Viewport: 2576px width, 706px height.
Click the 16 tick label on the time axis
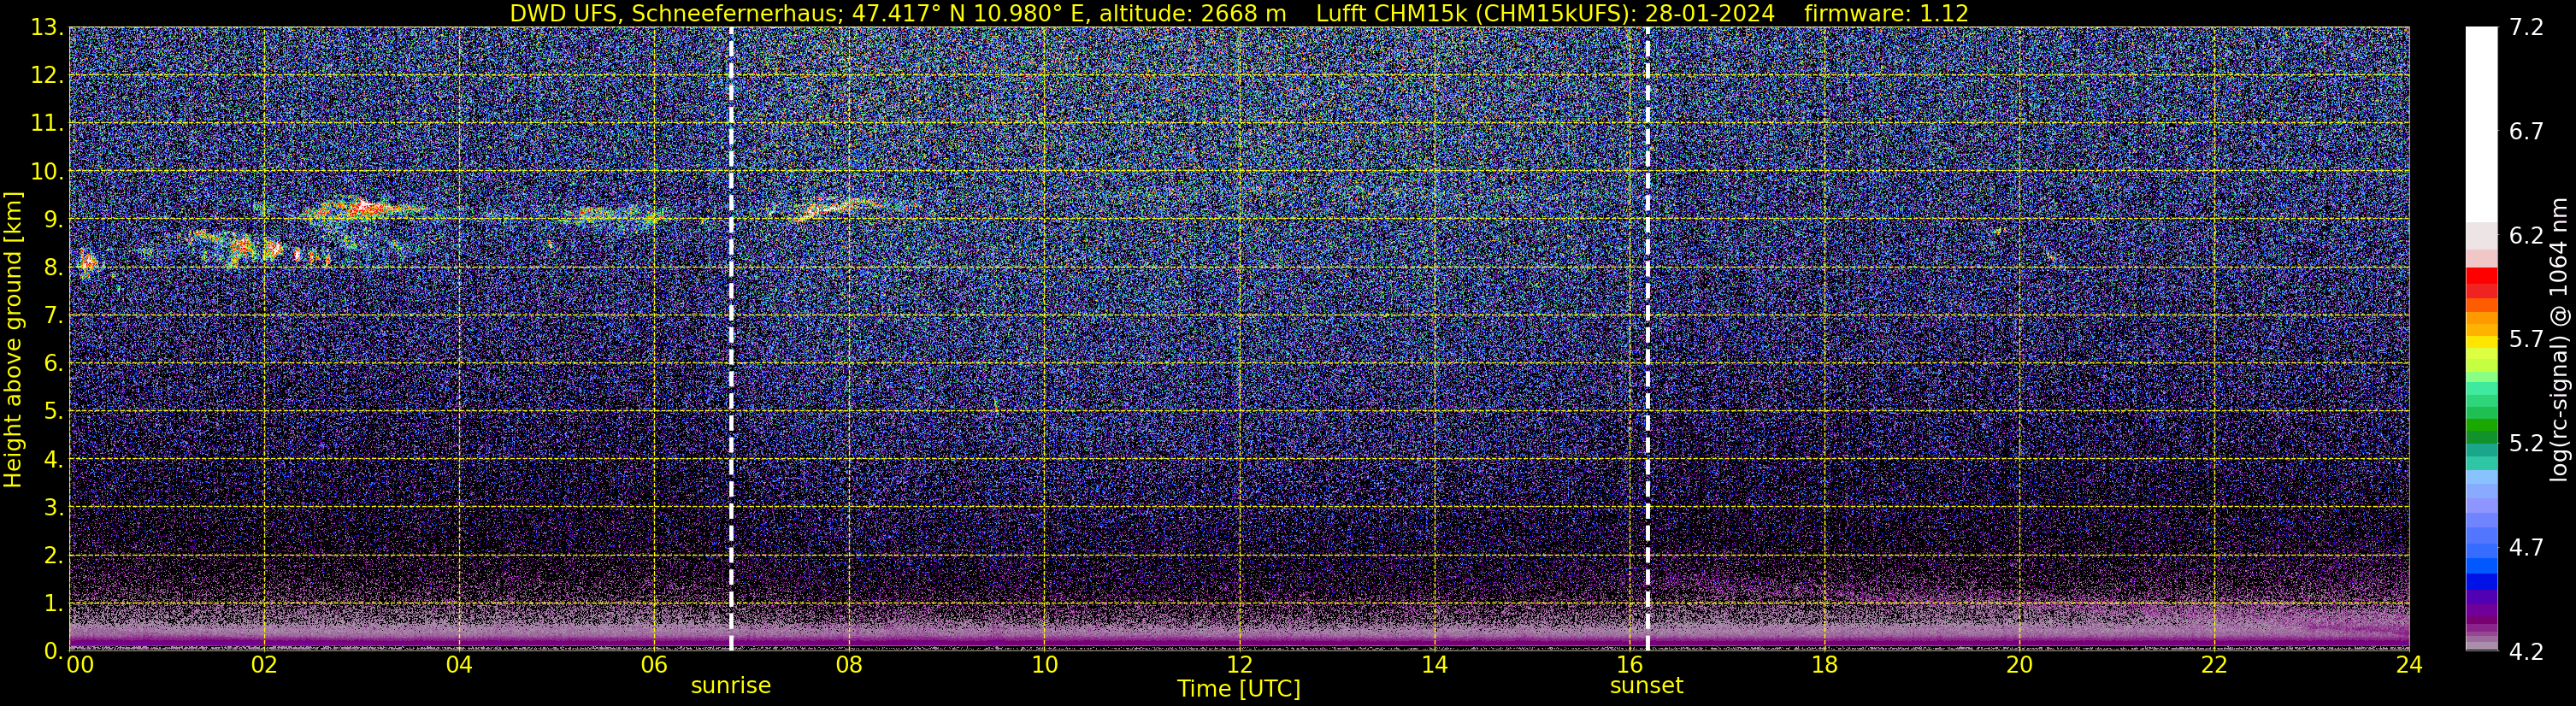1629,666
